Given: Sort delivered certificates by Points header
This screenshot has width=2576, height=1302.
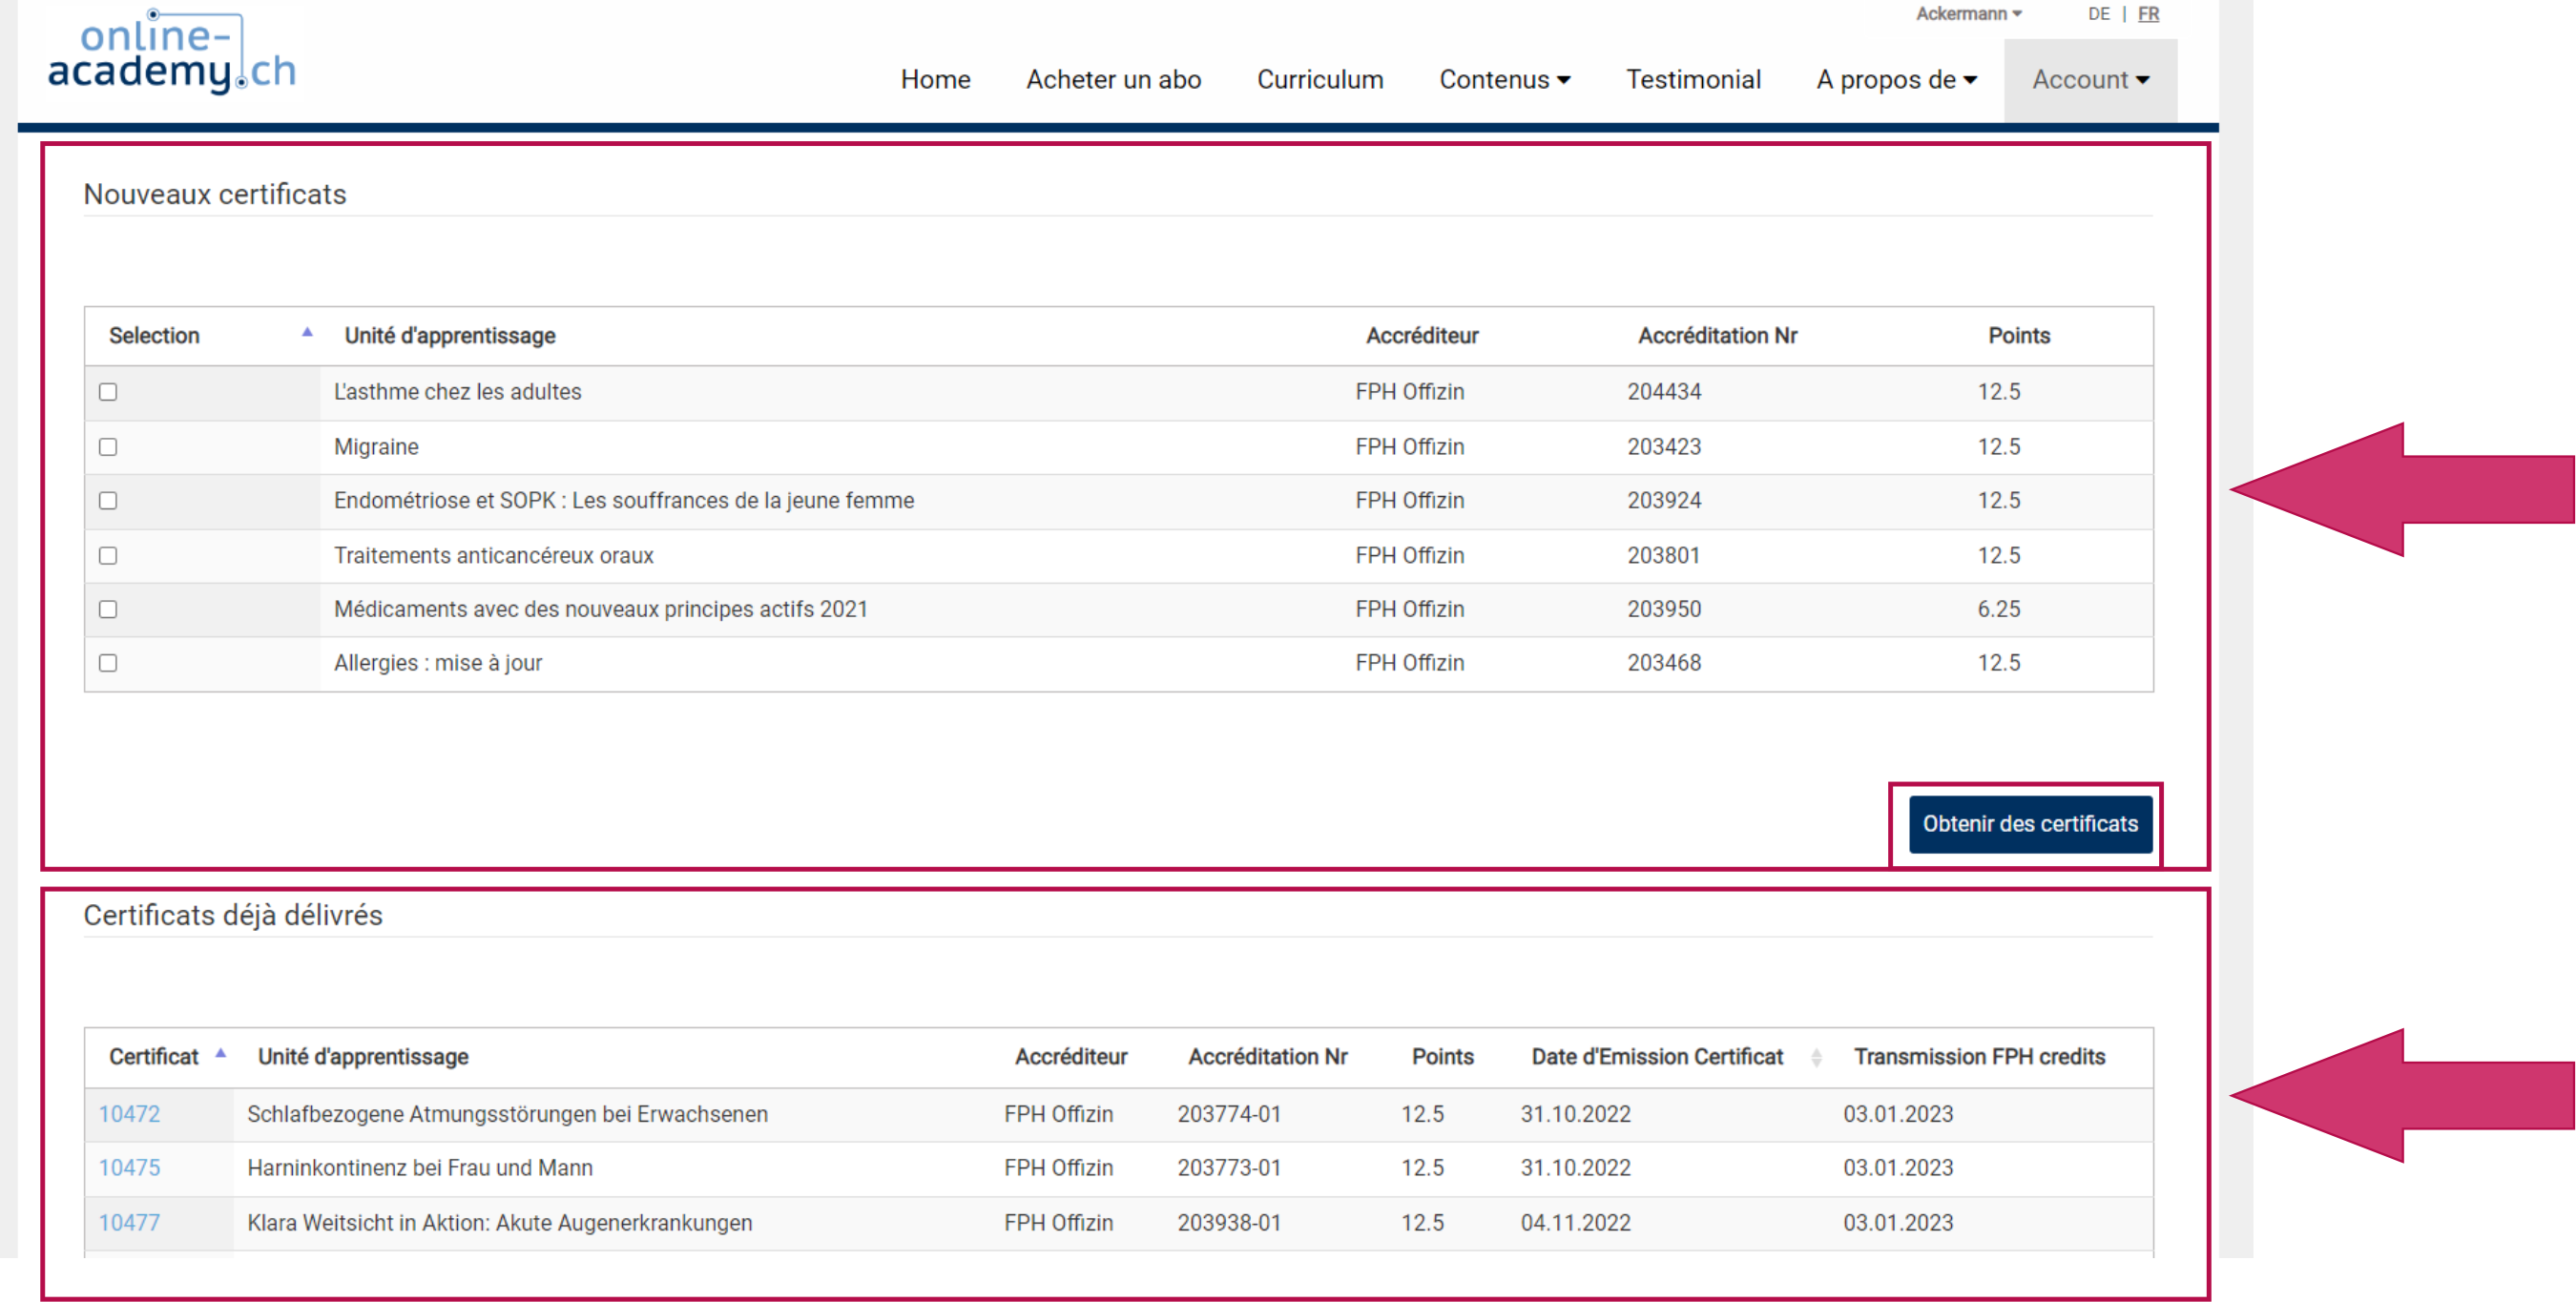Looking at the screenshot, I should [1442, 1058].
